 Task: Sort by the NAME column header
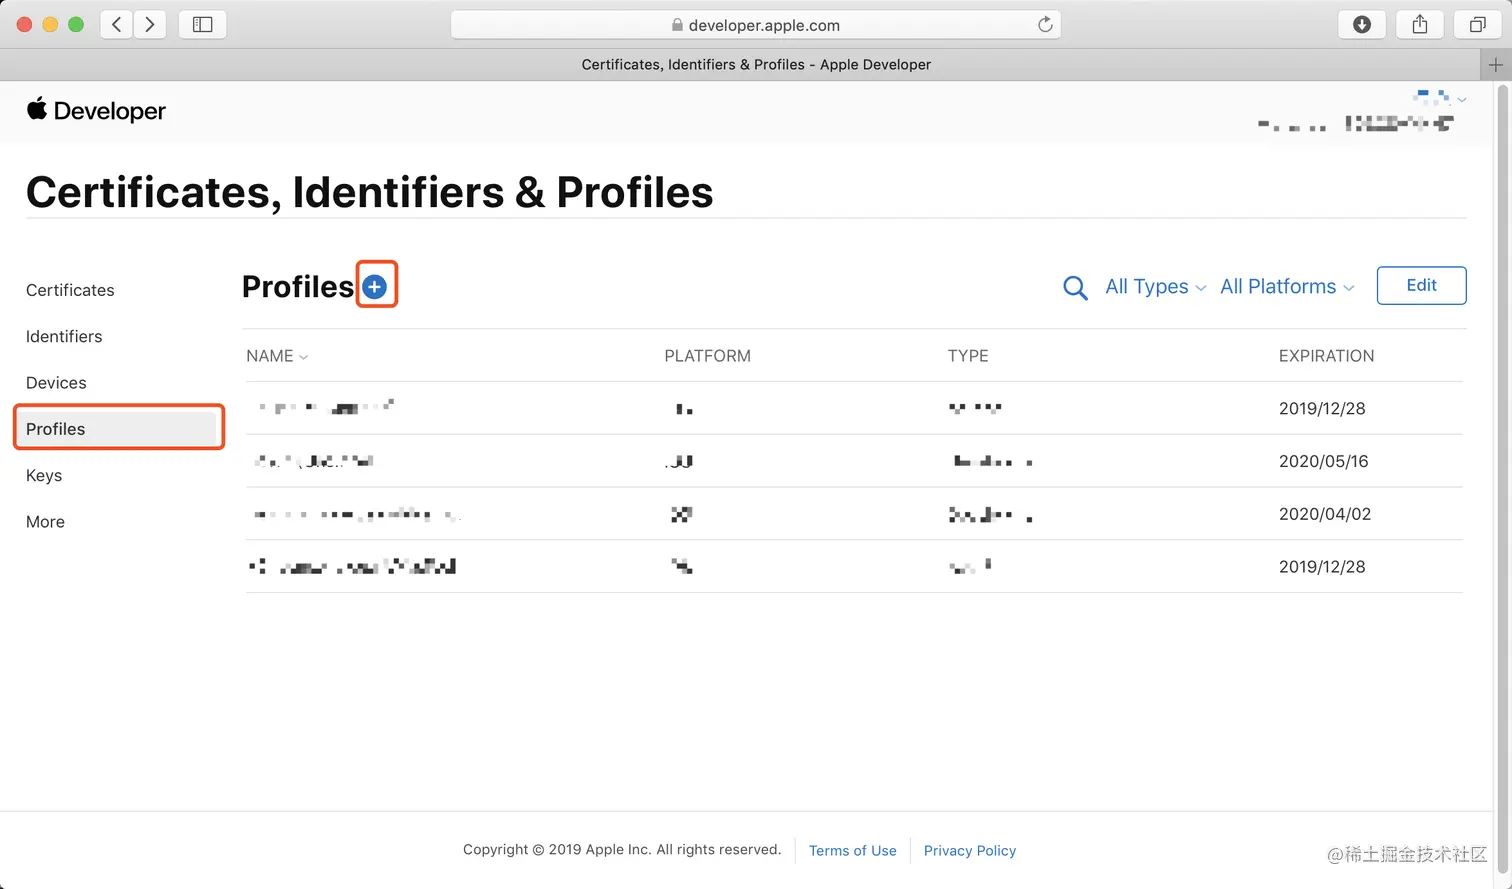click(277, 356)
